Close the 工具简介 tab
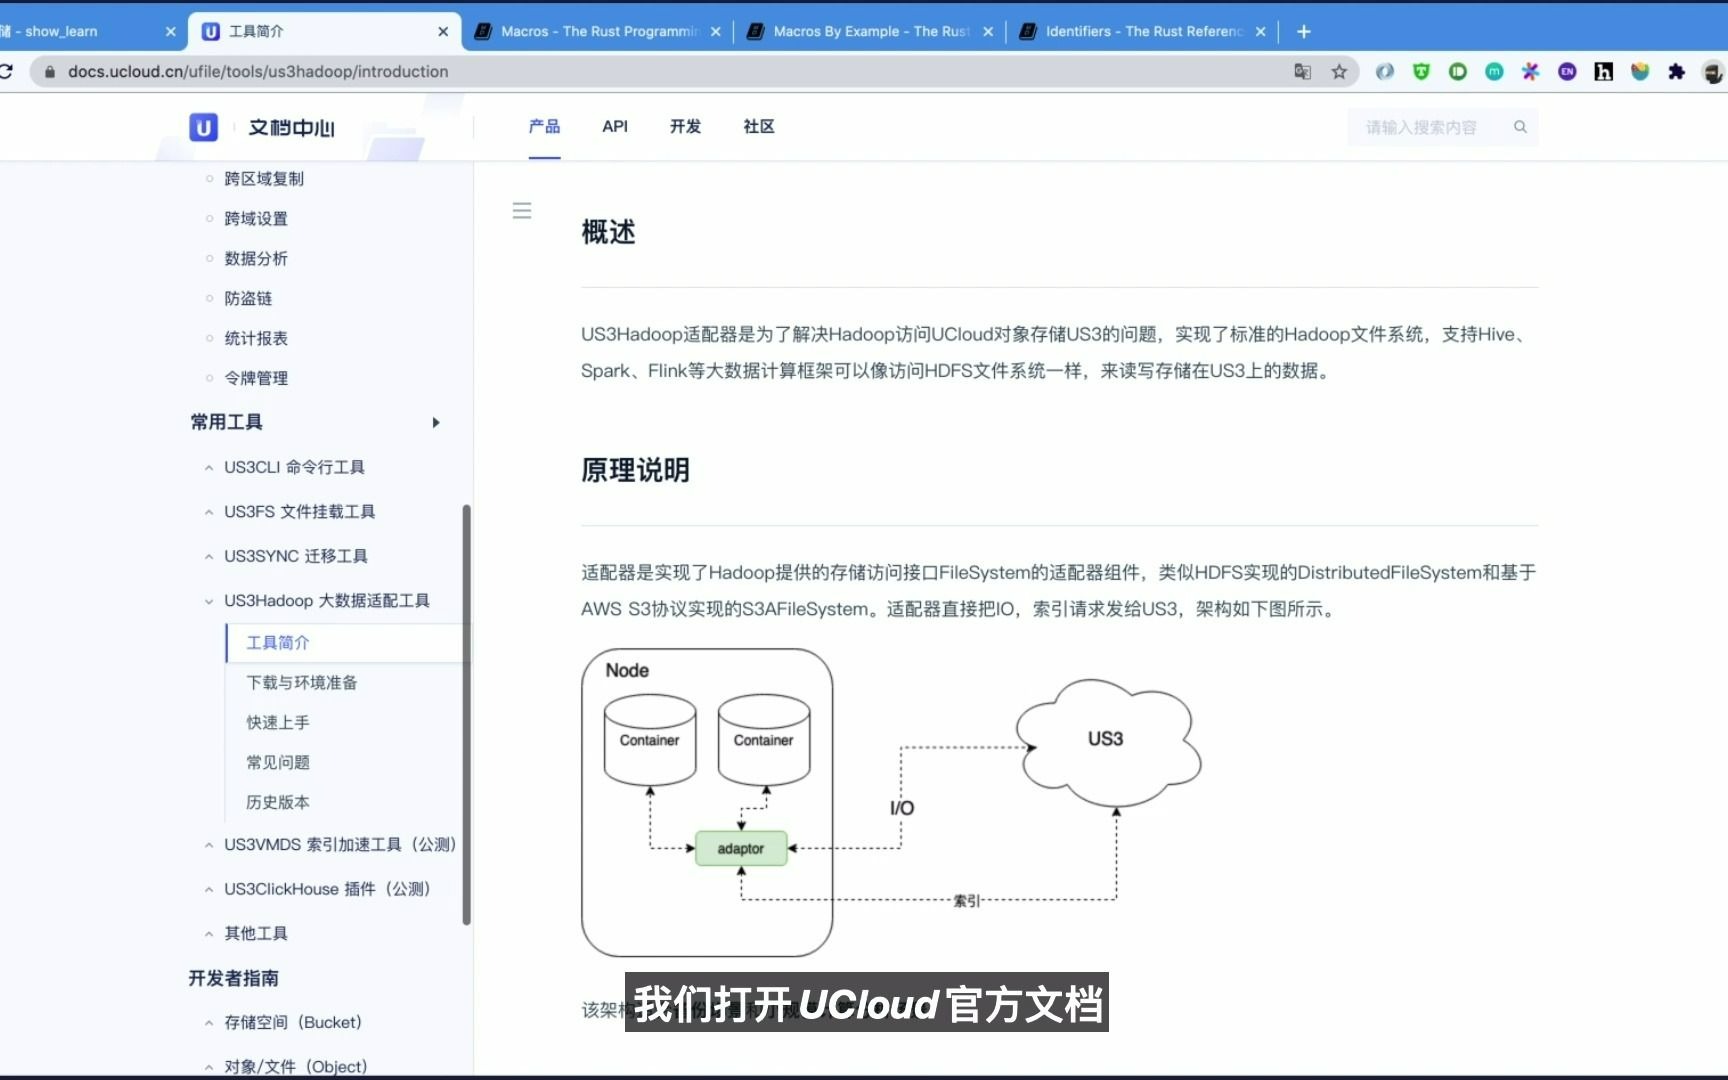This screenshot has width=1728, height=1080. (x=443, y=32)
